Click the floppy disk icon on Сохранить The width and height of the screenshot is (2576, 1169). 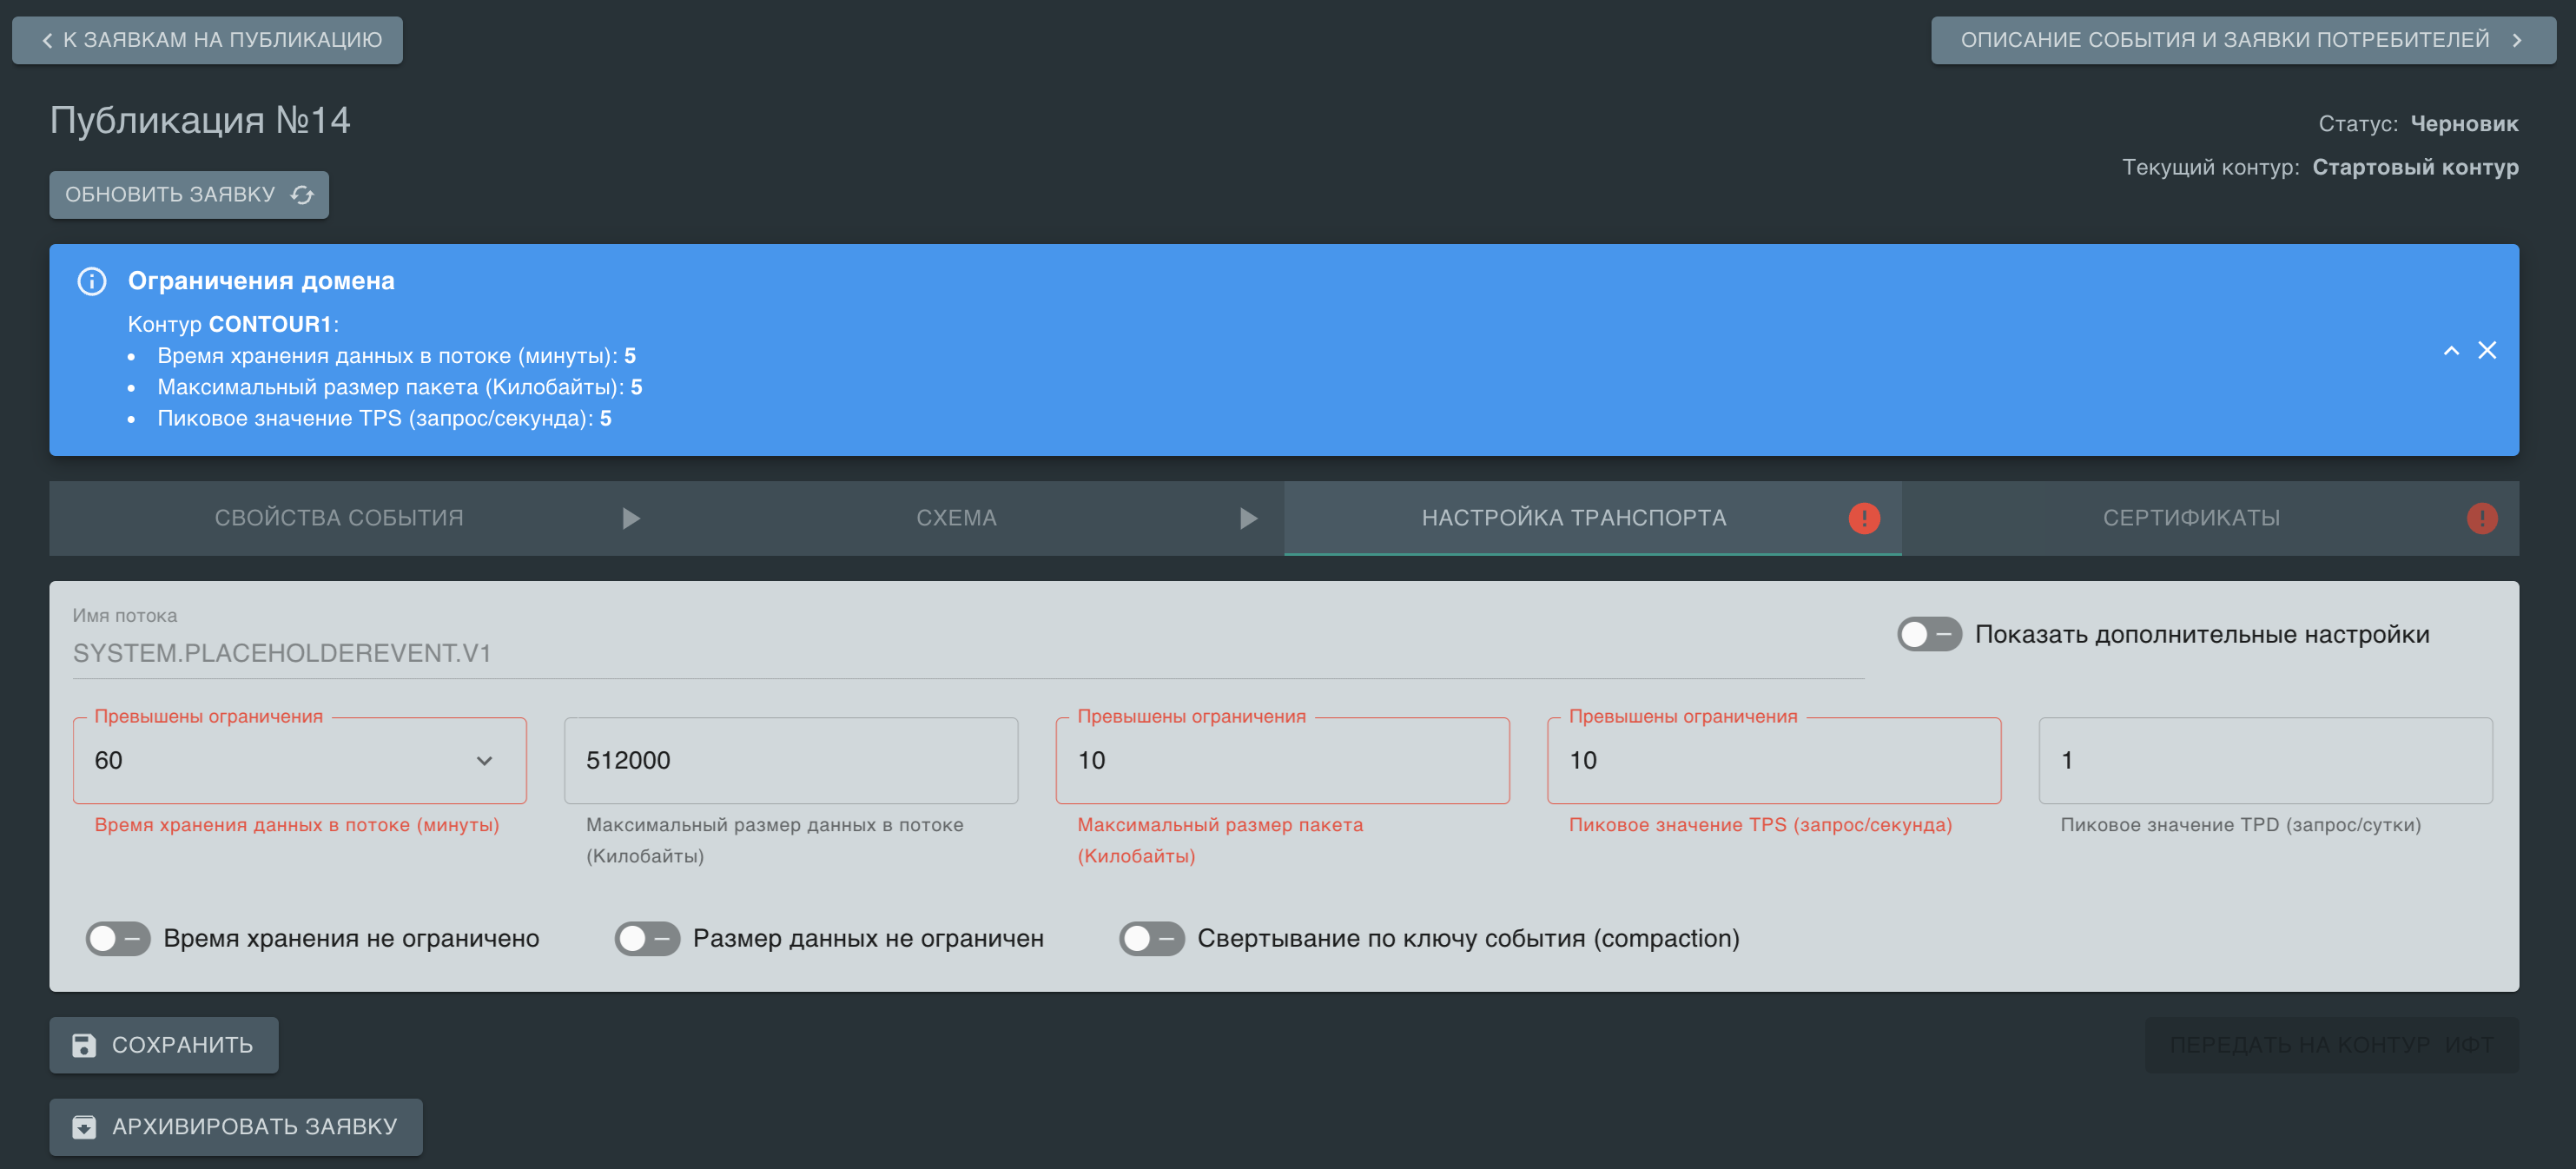coord(84,1045)
